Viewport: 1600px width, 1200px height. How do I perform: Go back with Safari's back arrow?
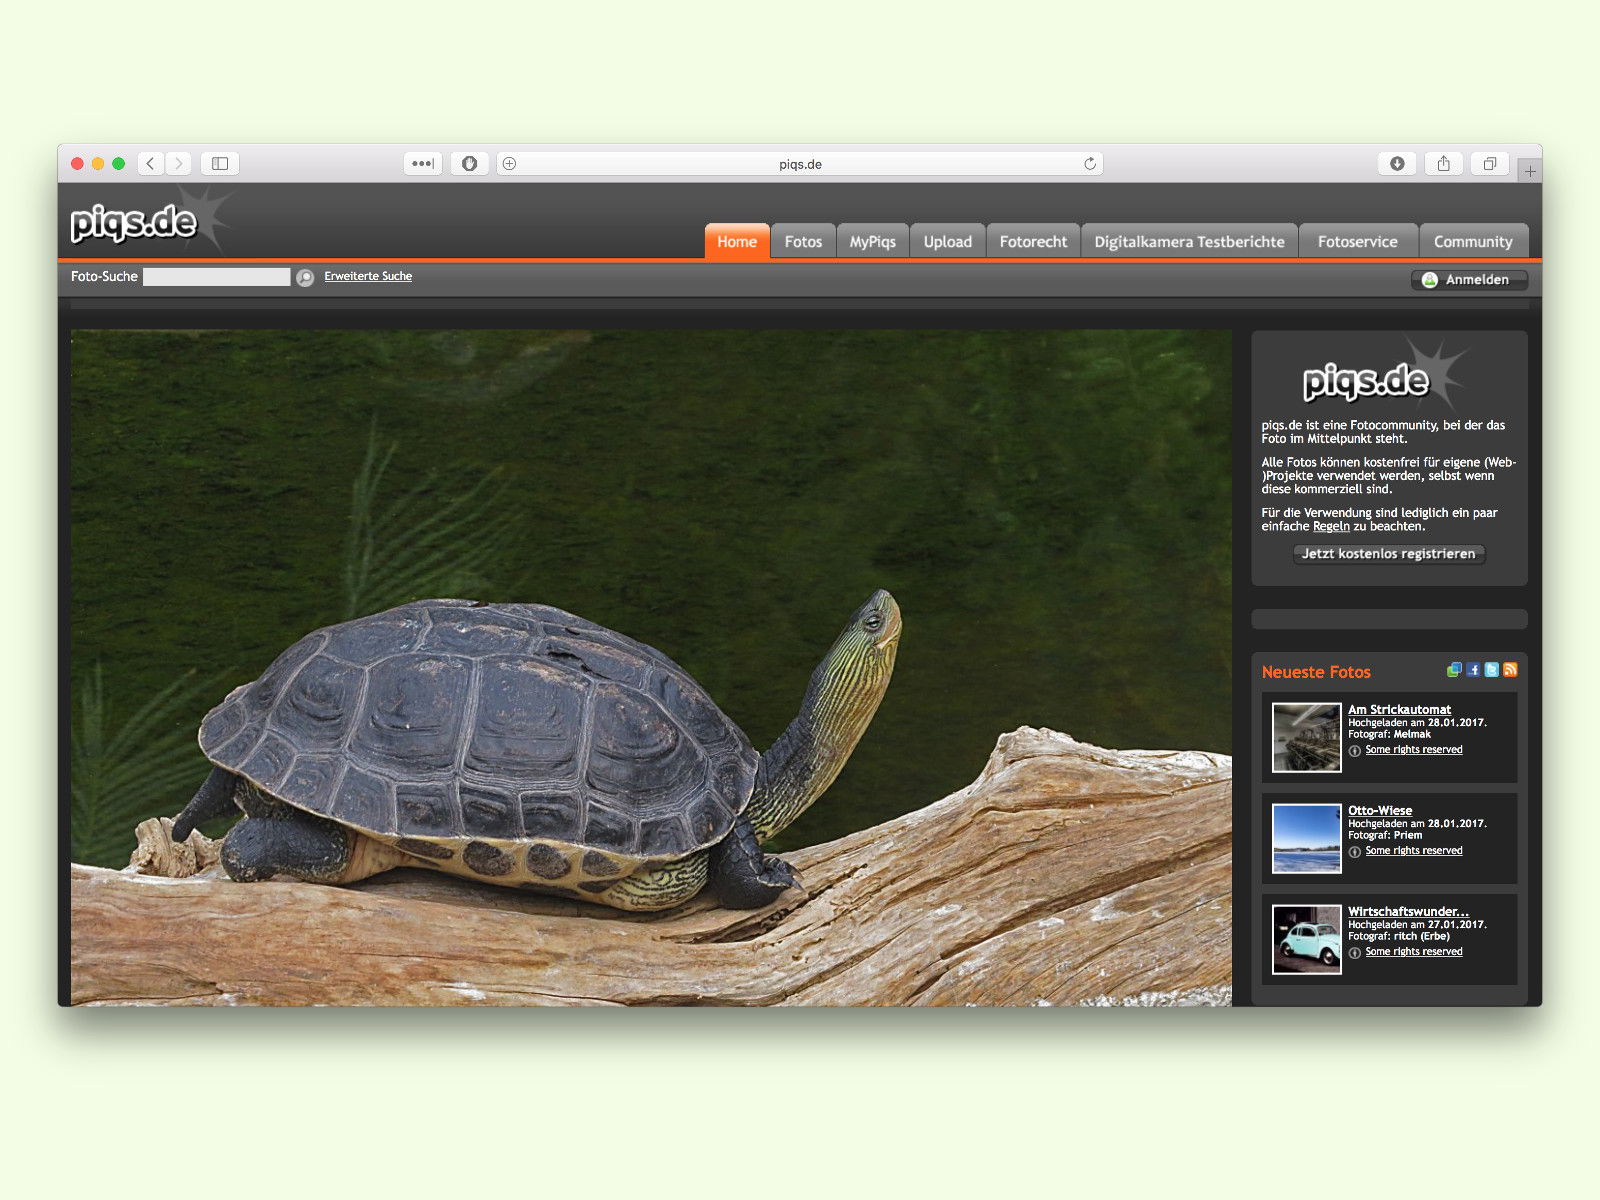(x=151, y=163)
